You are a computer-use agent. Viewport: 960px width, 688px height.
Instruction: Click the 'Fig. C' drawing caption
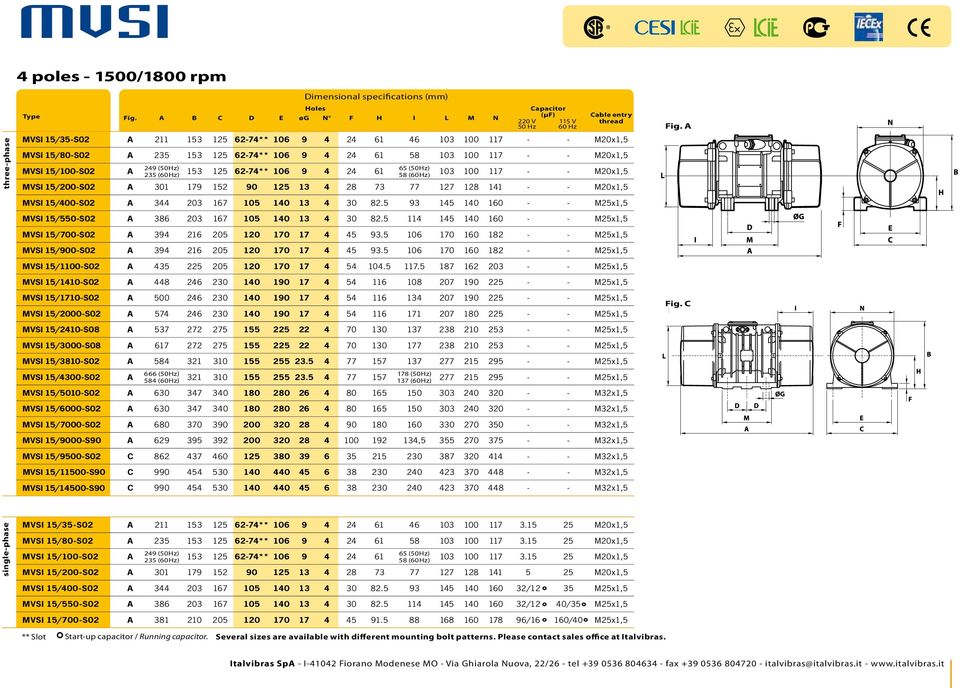point(678,304)
